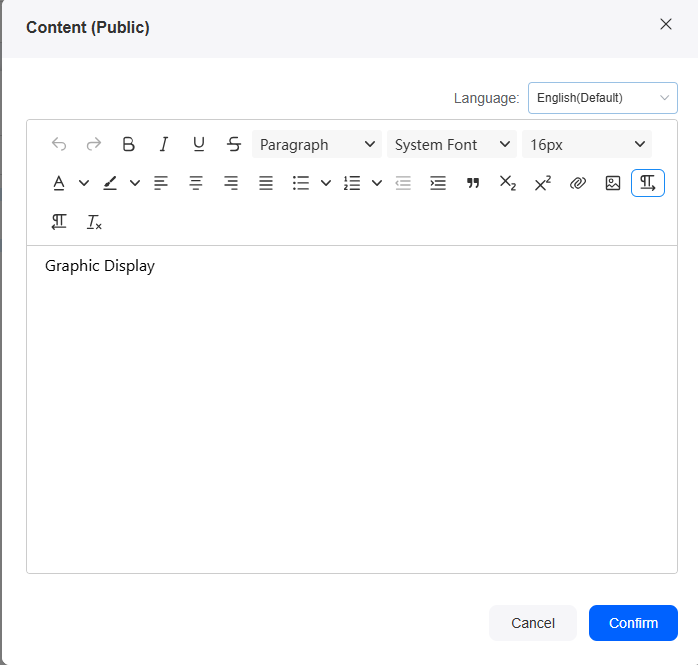Apply superscript formatting
The width and height of the screenshot is (698, 665).
543,183
